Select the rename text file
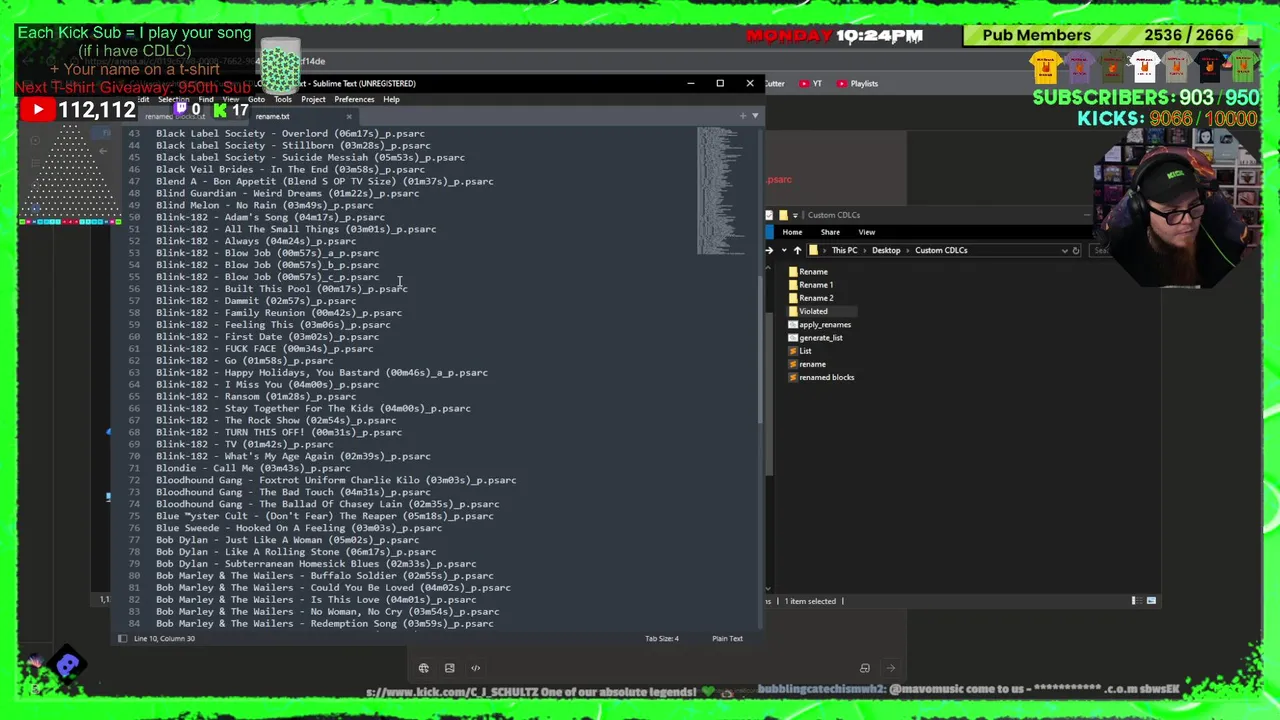Viewport: 1280px width, 720px height. pyautogui.click(x=807, y=364)
